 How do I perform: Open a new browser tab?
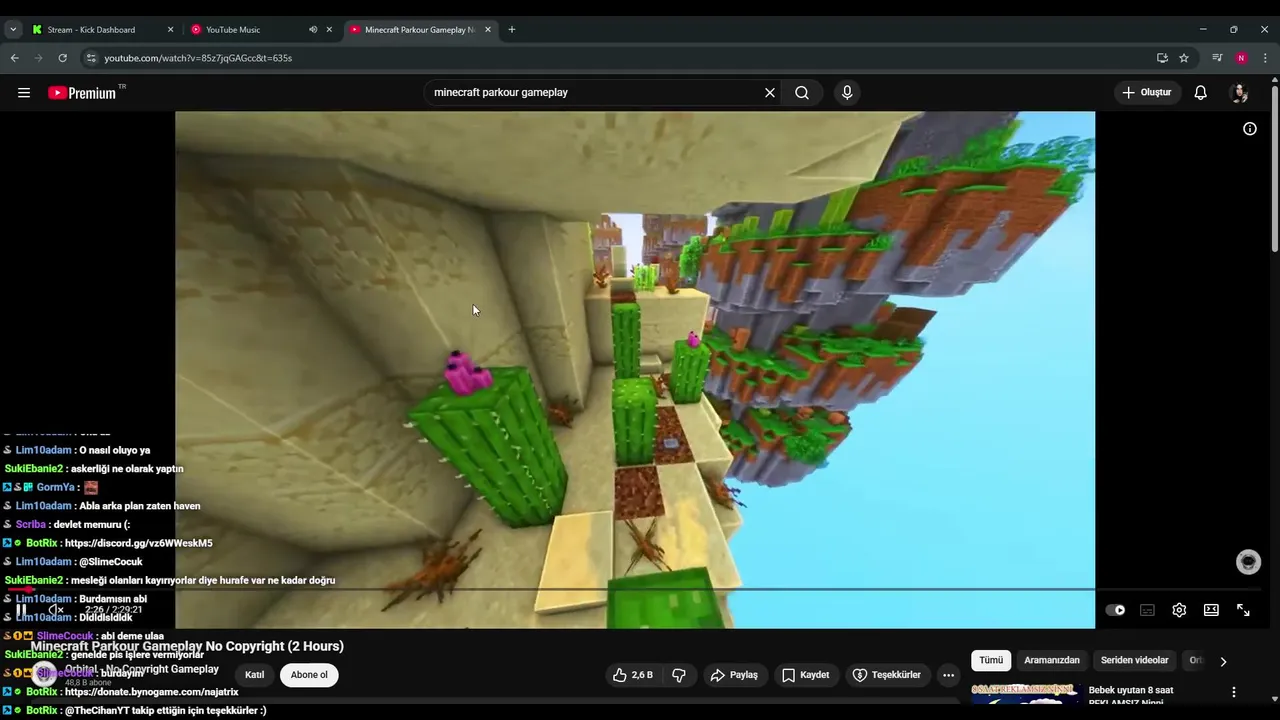(x=512, y=30)
